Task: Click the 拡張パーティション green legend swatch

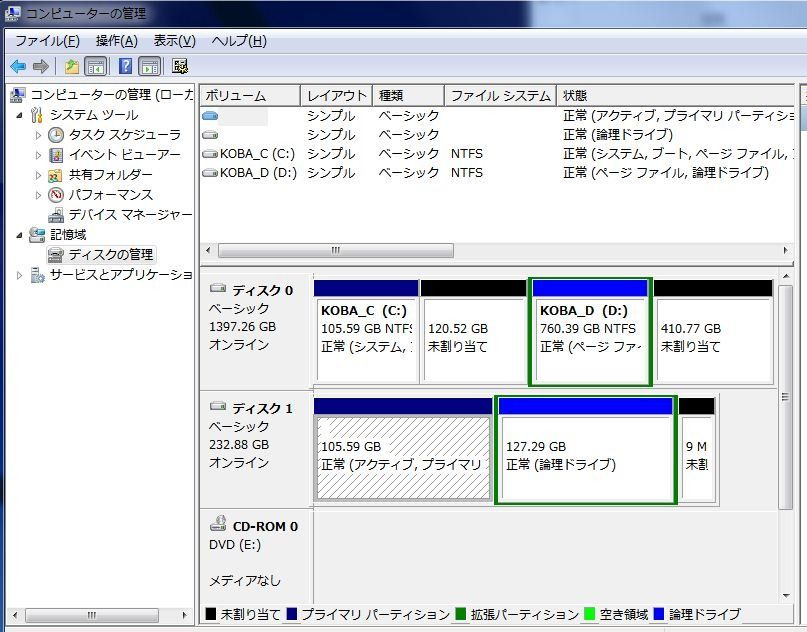Action: (461, 614)
